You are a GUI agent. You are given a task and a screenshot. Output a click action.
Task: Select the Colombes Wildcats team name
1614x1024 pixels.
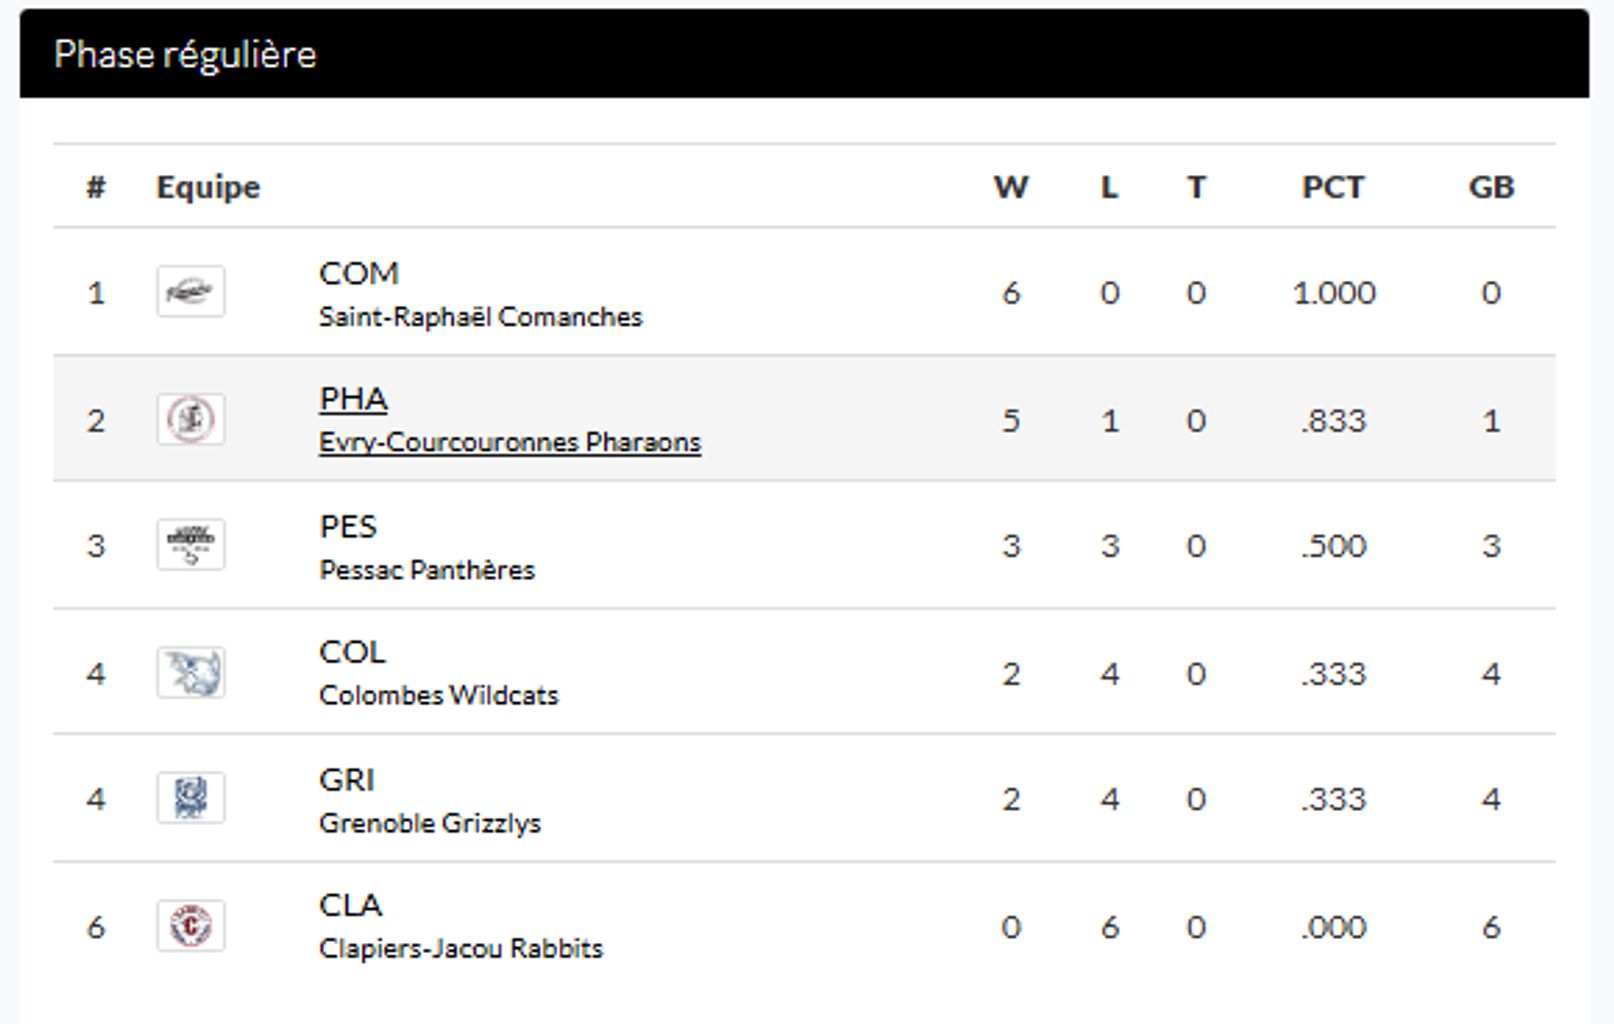[438, 695]
